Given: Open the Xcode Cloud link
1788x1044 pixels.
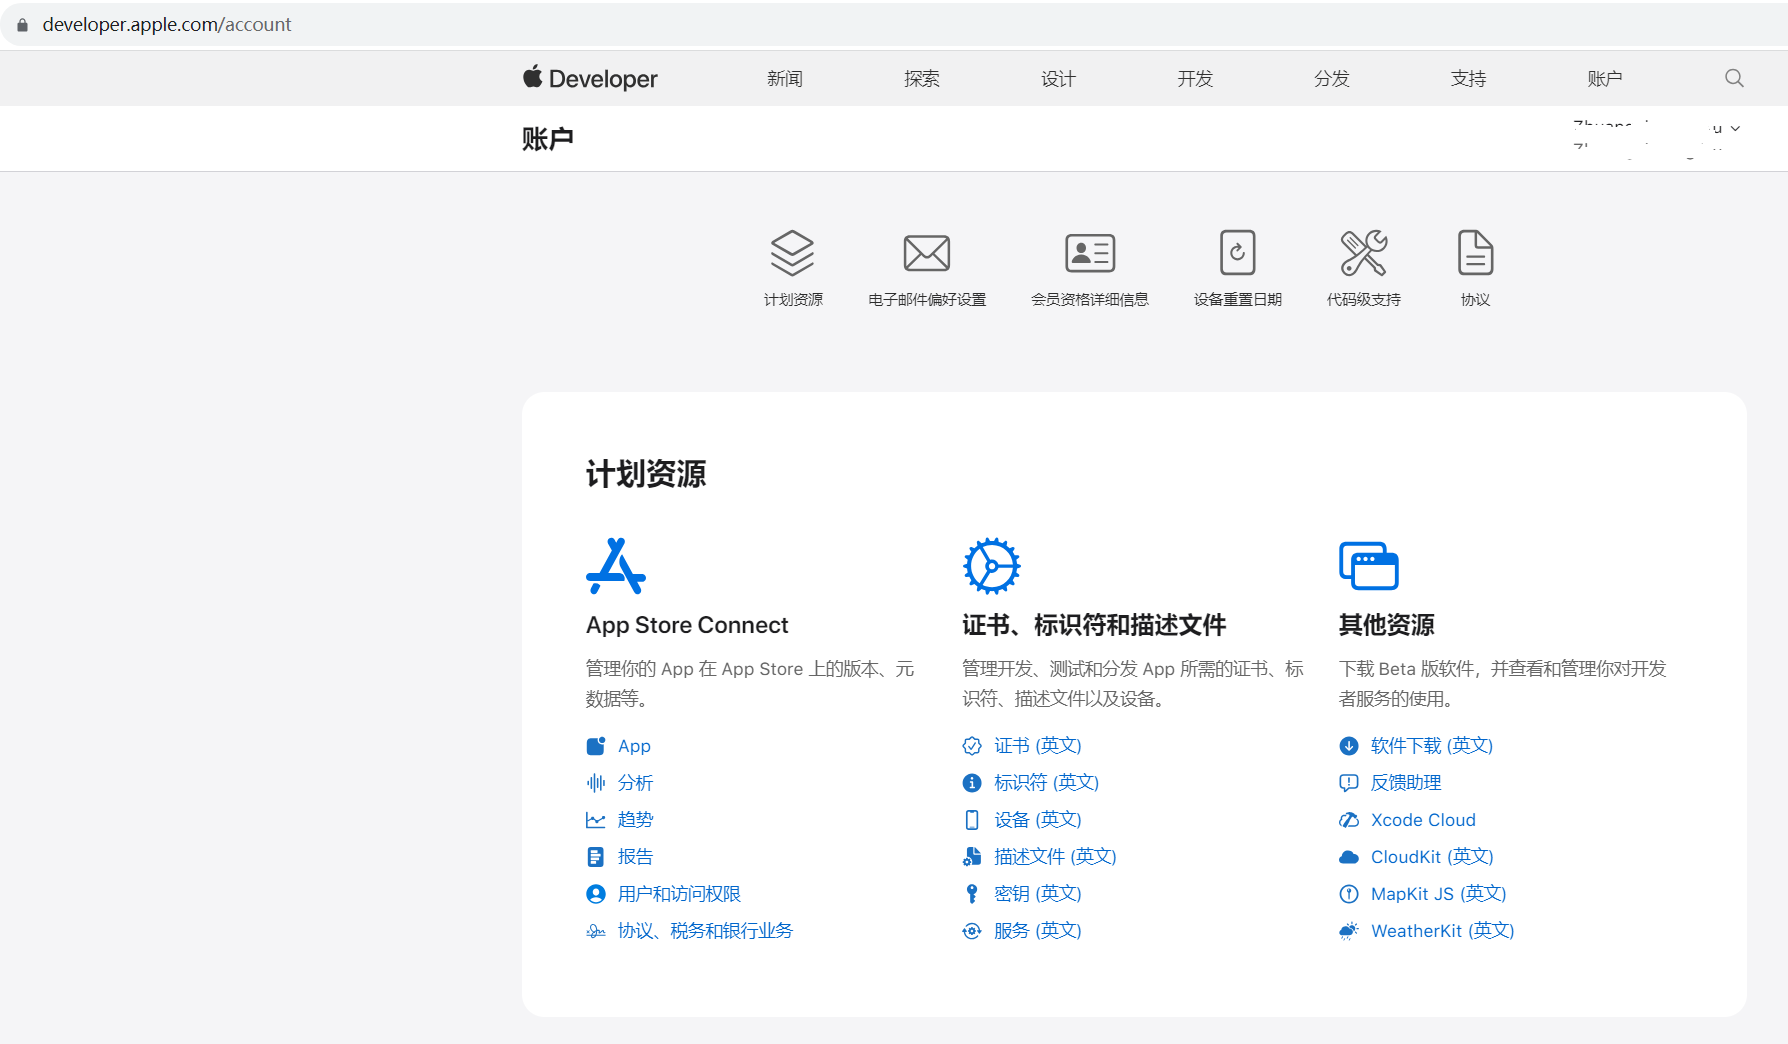Looking at the screenshot, I should click(x=1423, y=820).
